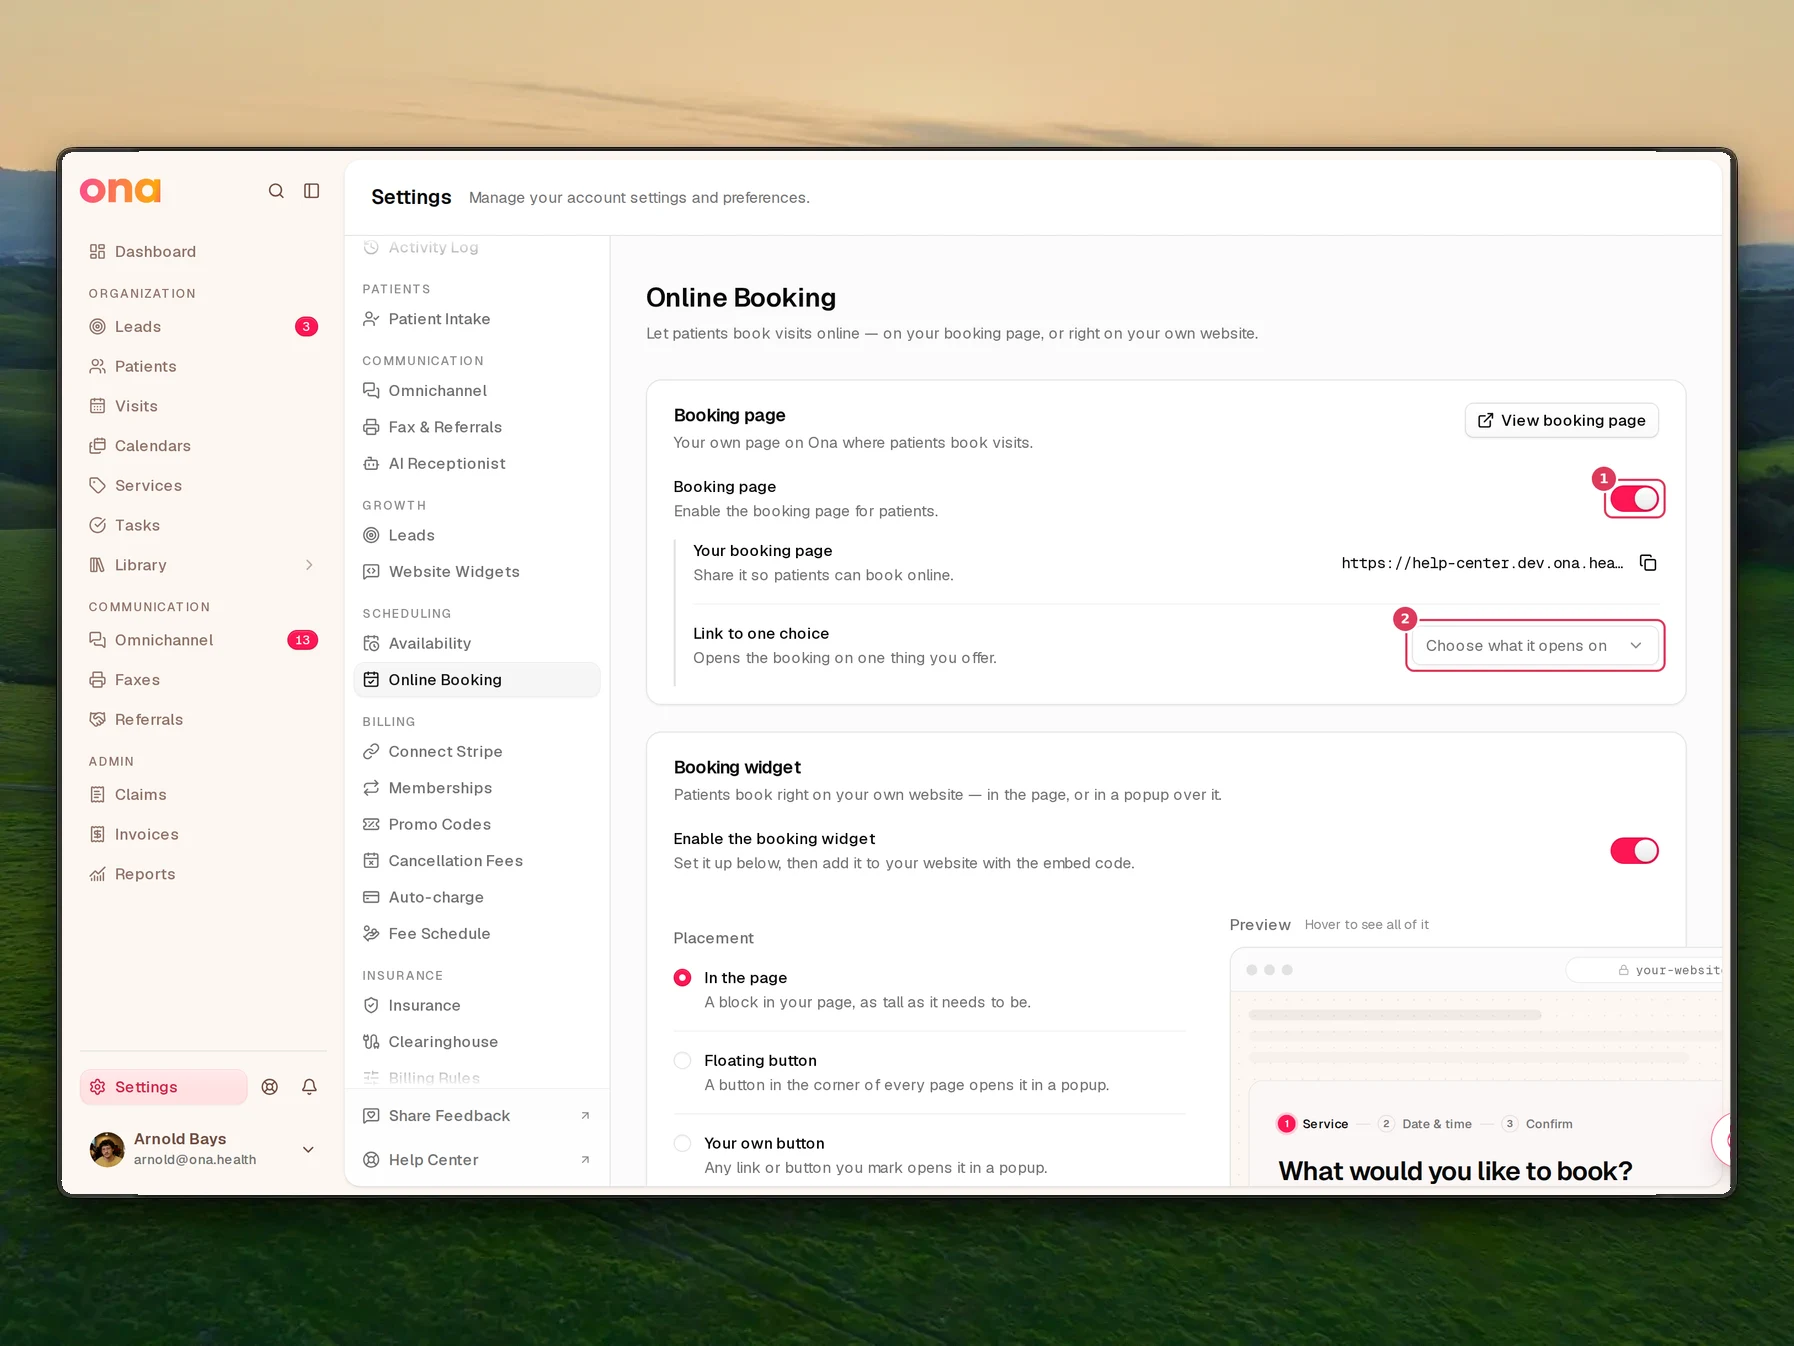Viewport: 1794px width, 1346px height.
Task: Open Calendars in the main sidebar
Action: (203, 446)
